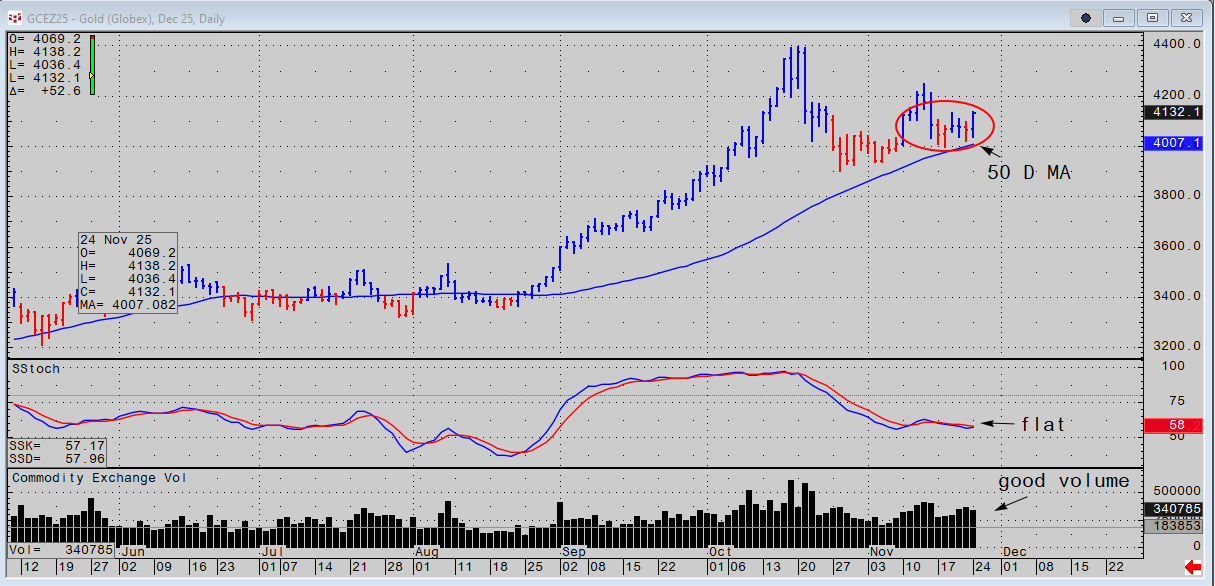Click the 'Dec' month label on the time axis
1215x586 pixels.
coord(1014,551)
